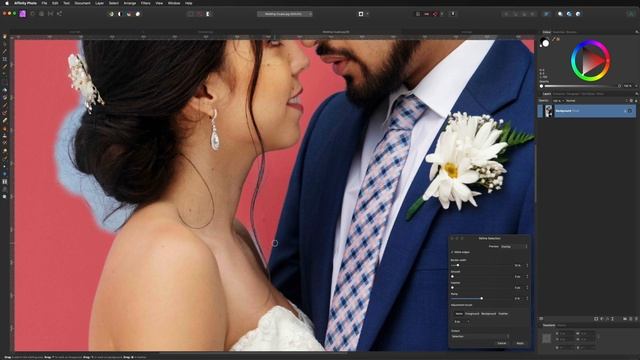This screenshot has width=640, height=360.
Task: Open the View menu
Action: click(159, 3)
